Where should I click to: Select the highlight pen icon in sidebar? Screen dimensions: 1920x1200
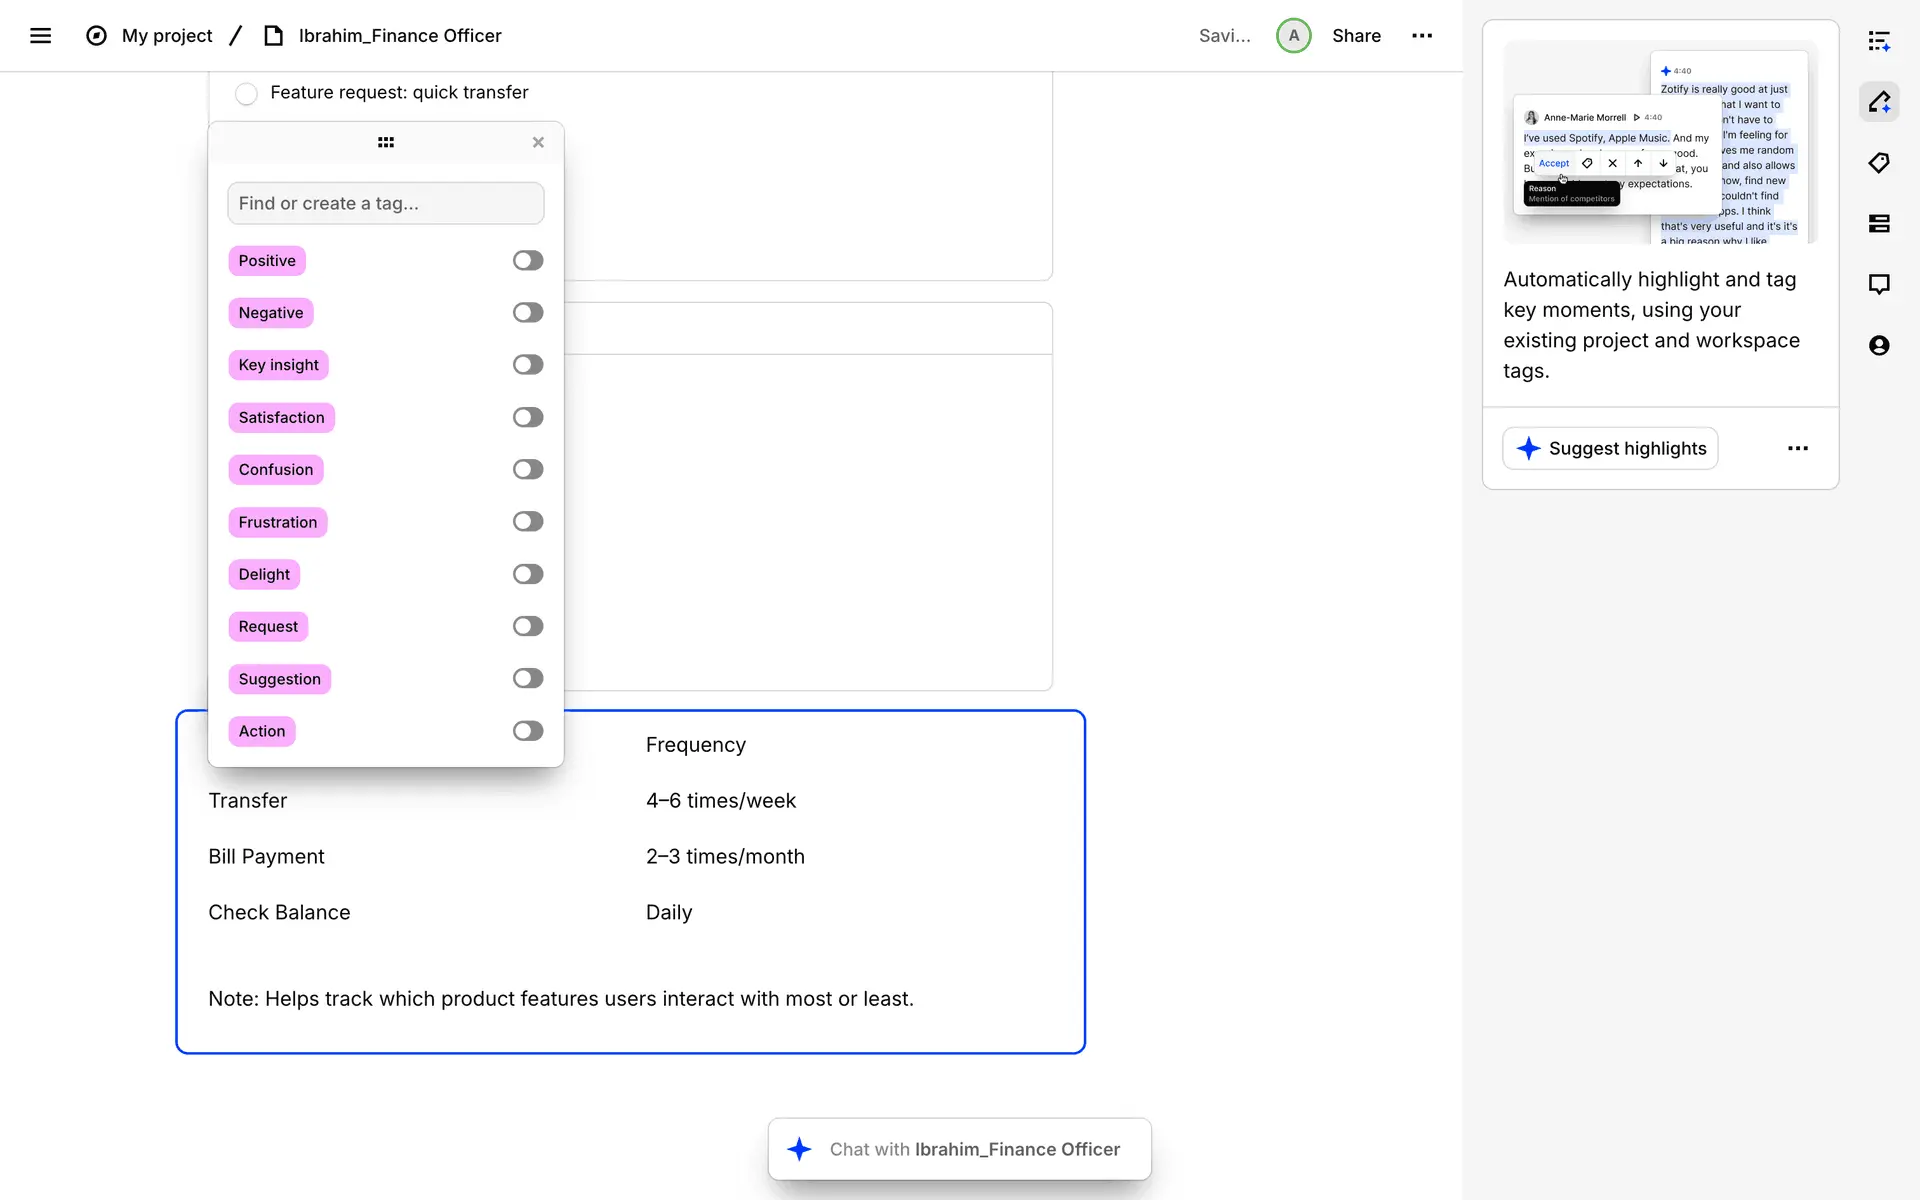[1879, 102]
